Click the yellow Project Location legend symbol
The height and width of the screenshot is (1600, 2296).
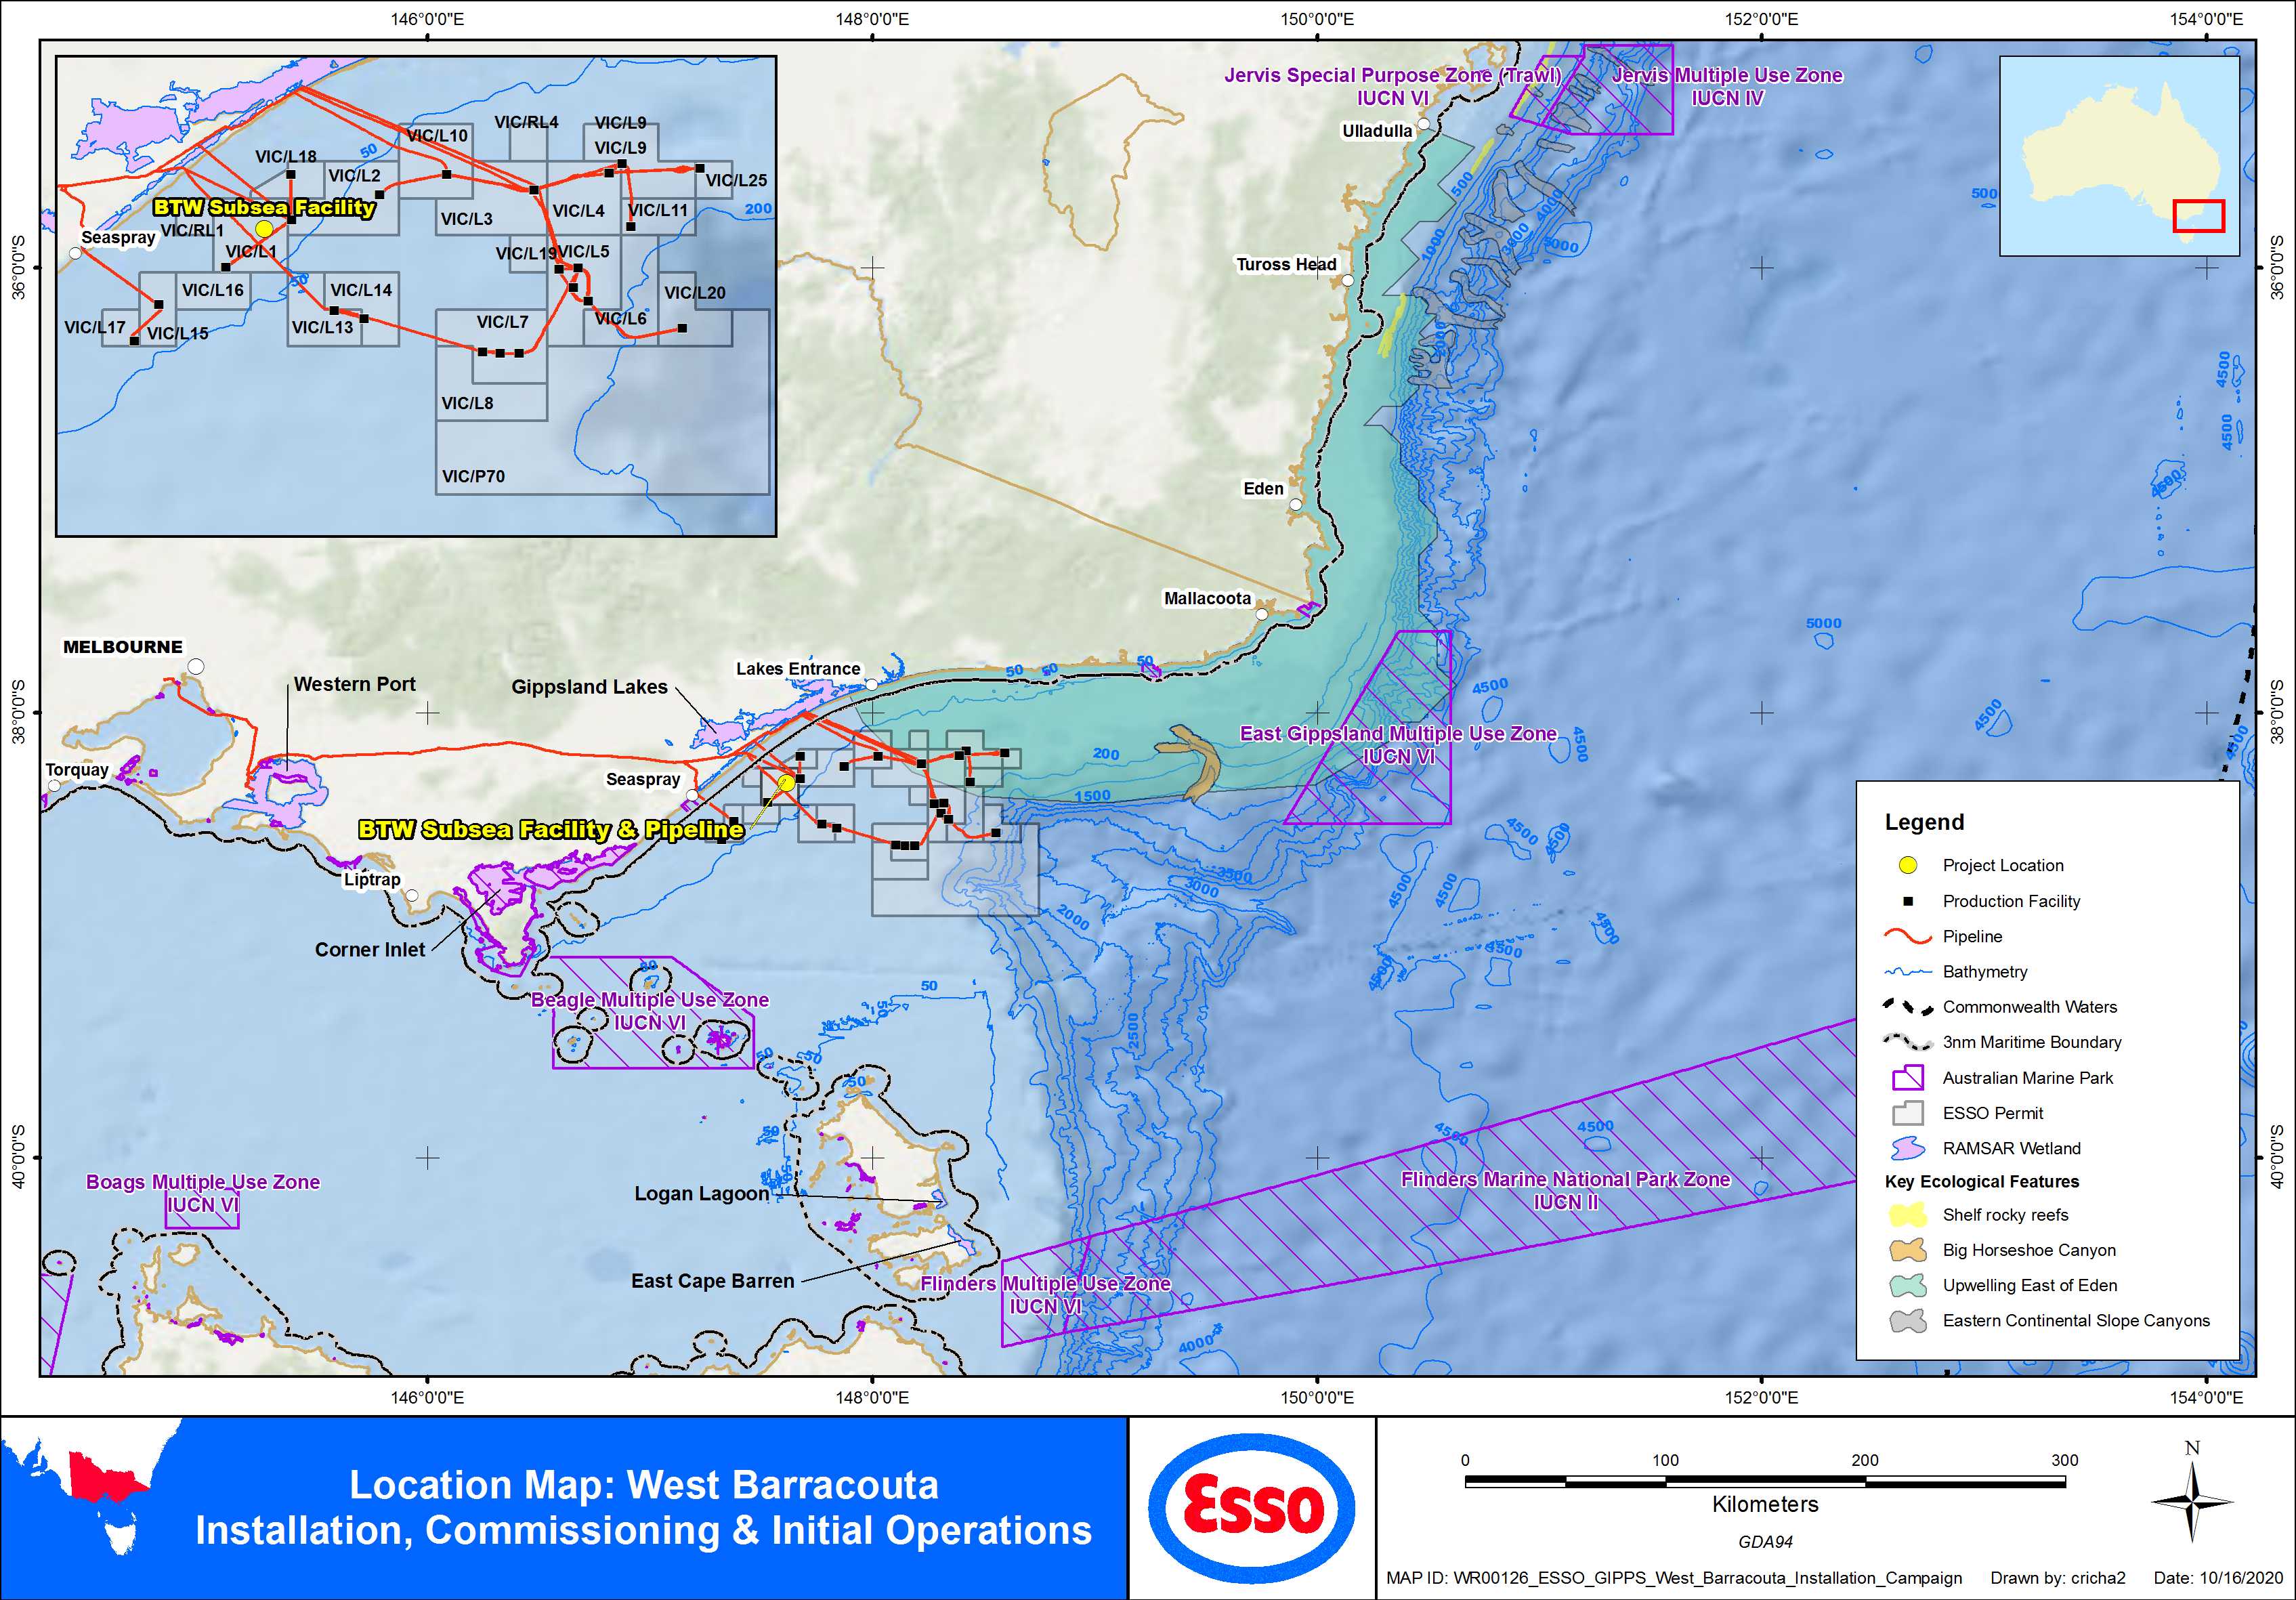click(x=1907, y=865)
